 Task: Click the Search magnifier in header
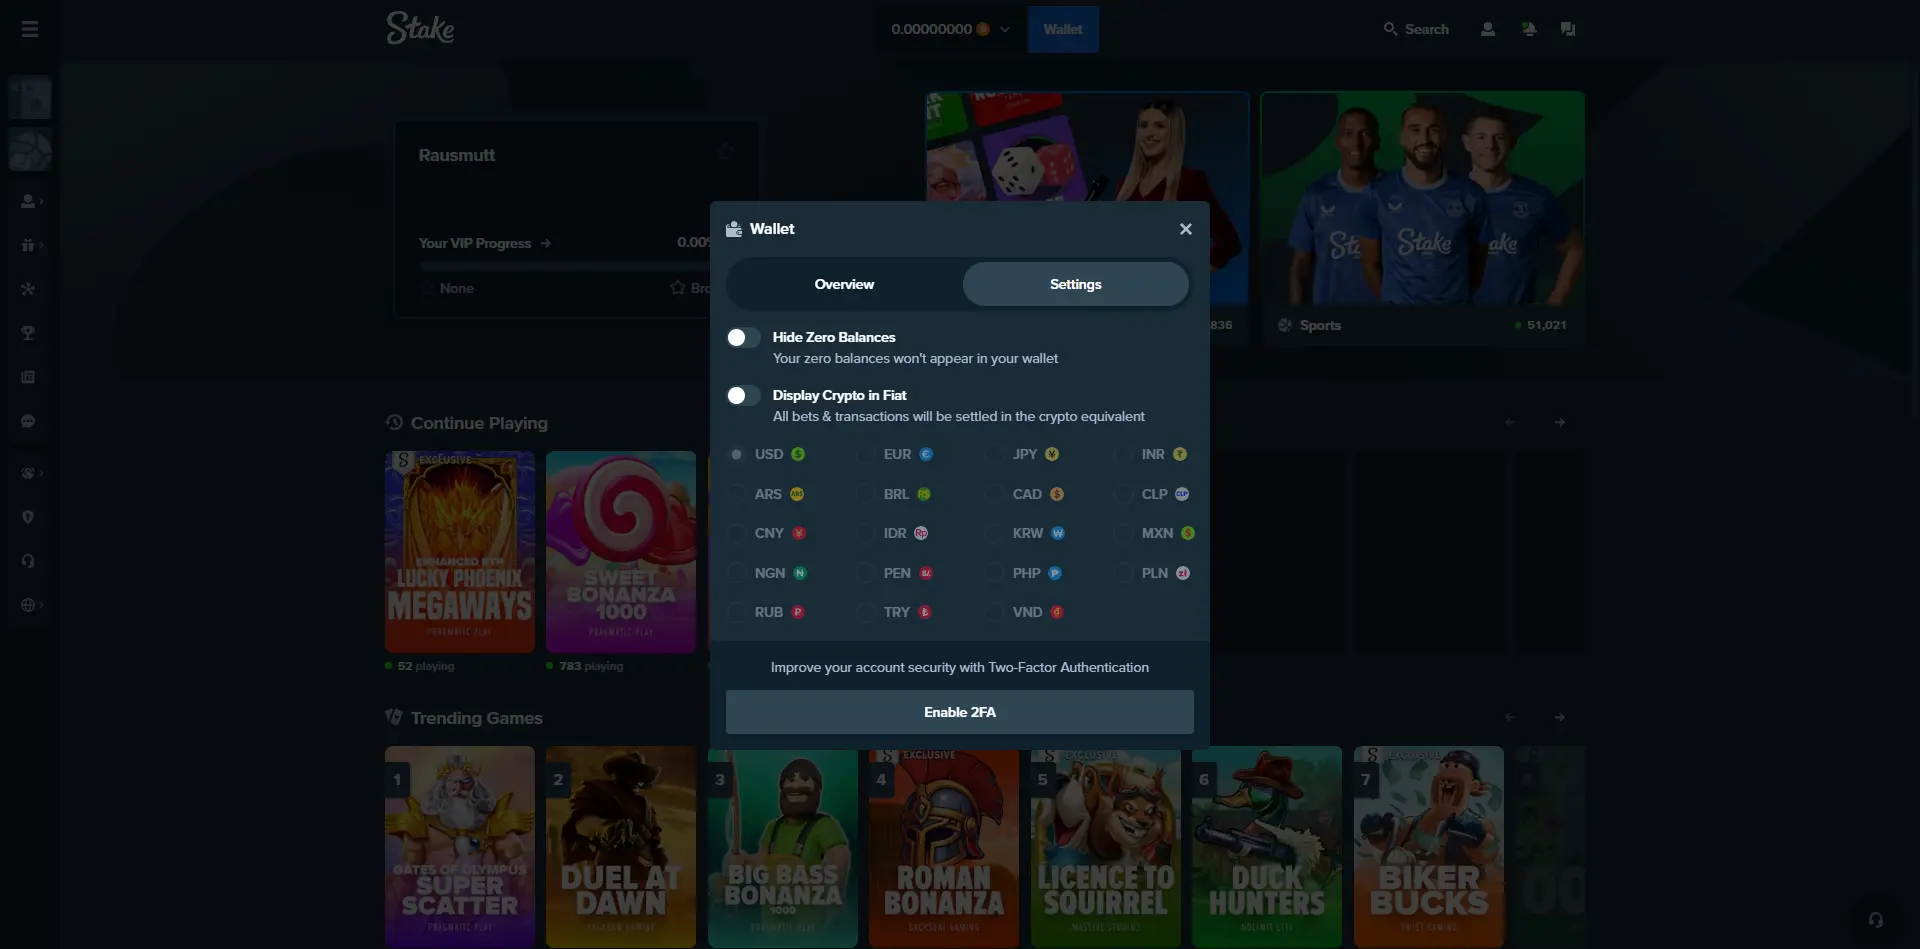tap(1390, 29)
